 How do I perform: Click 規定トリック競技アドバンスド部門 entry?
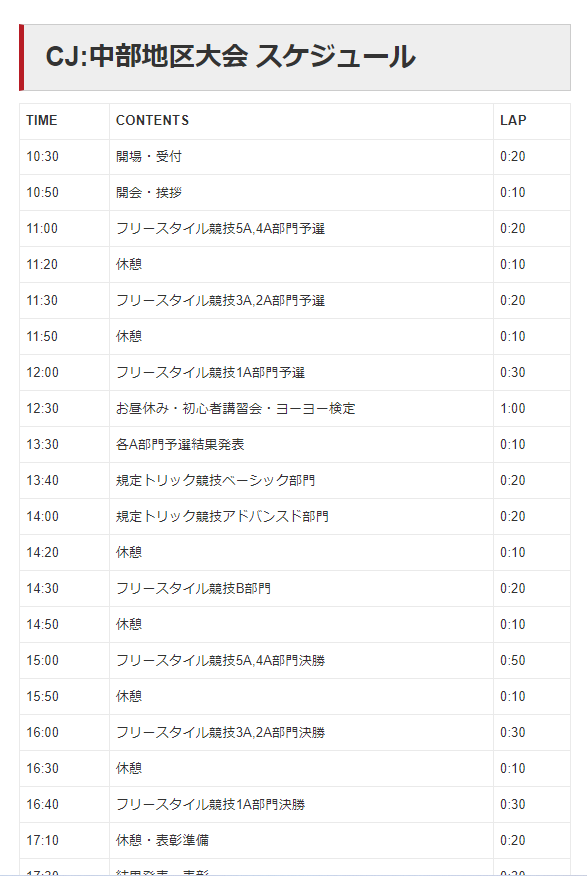[222, 517]
